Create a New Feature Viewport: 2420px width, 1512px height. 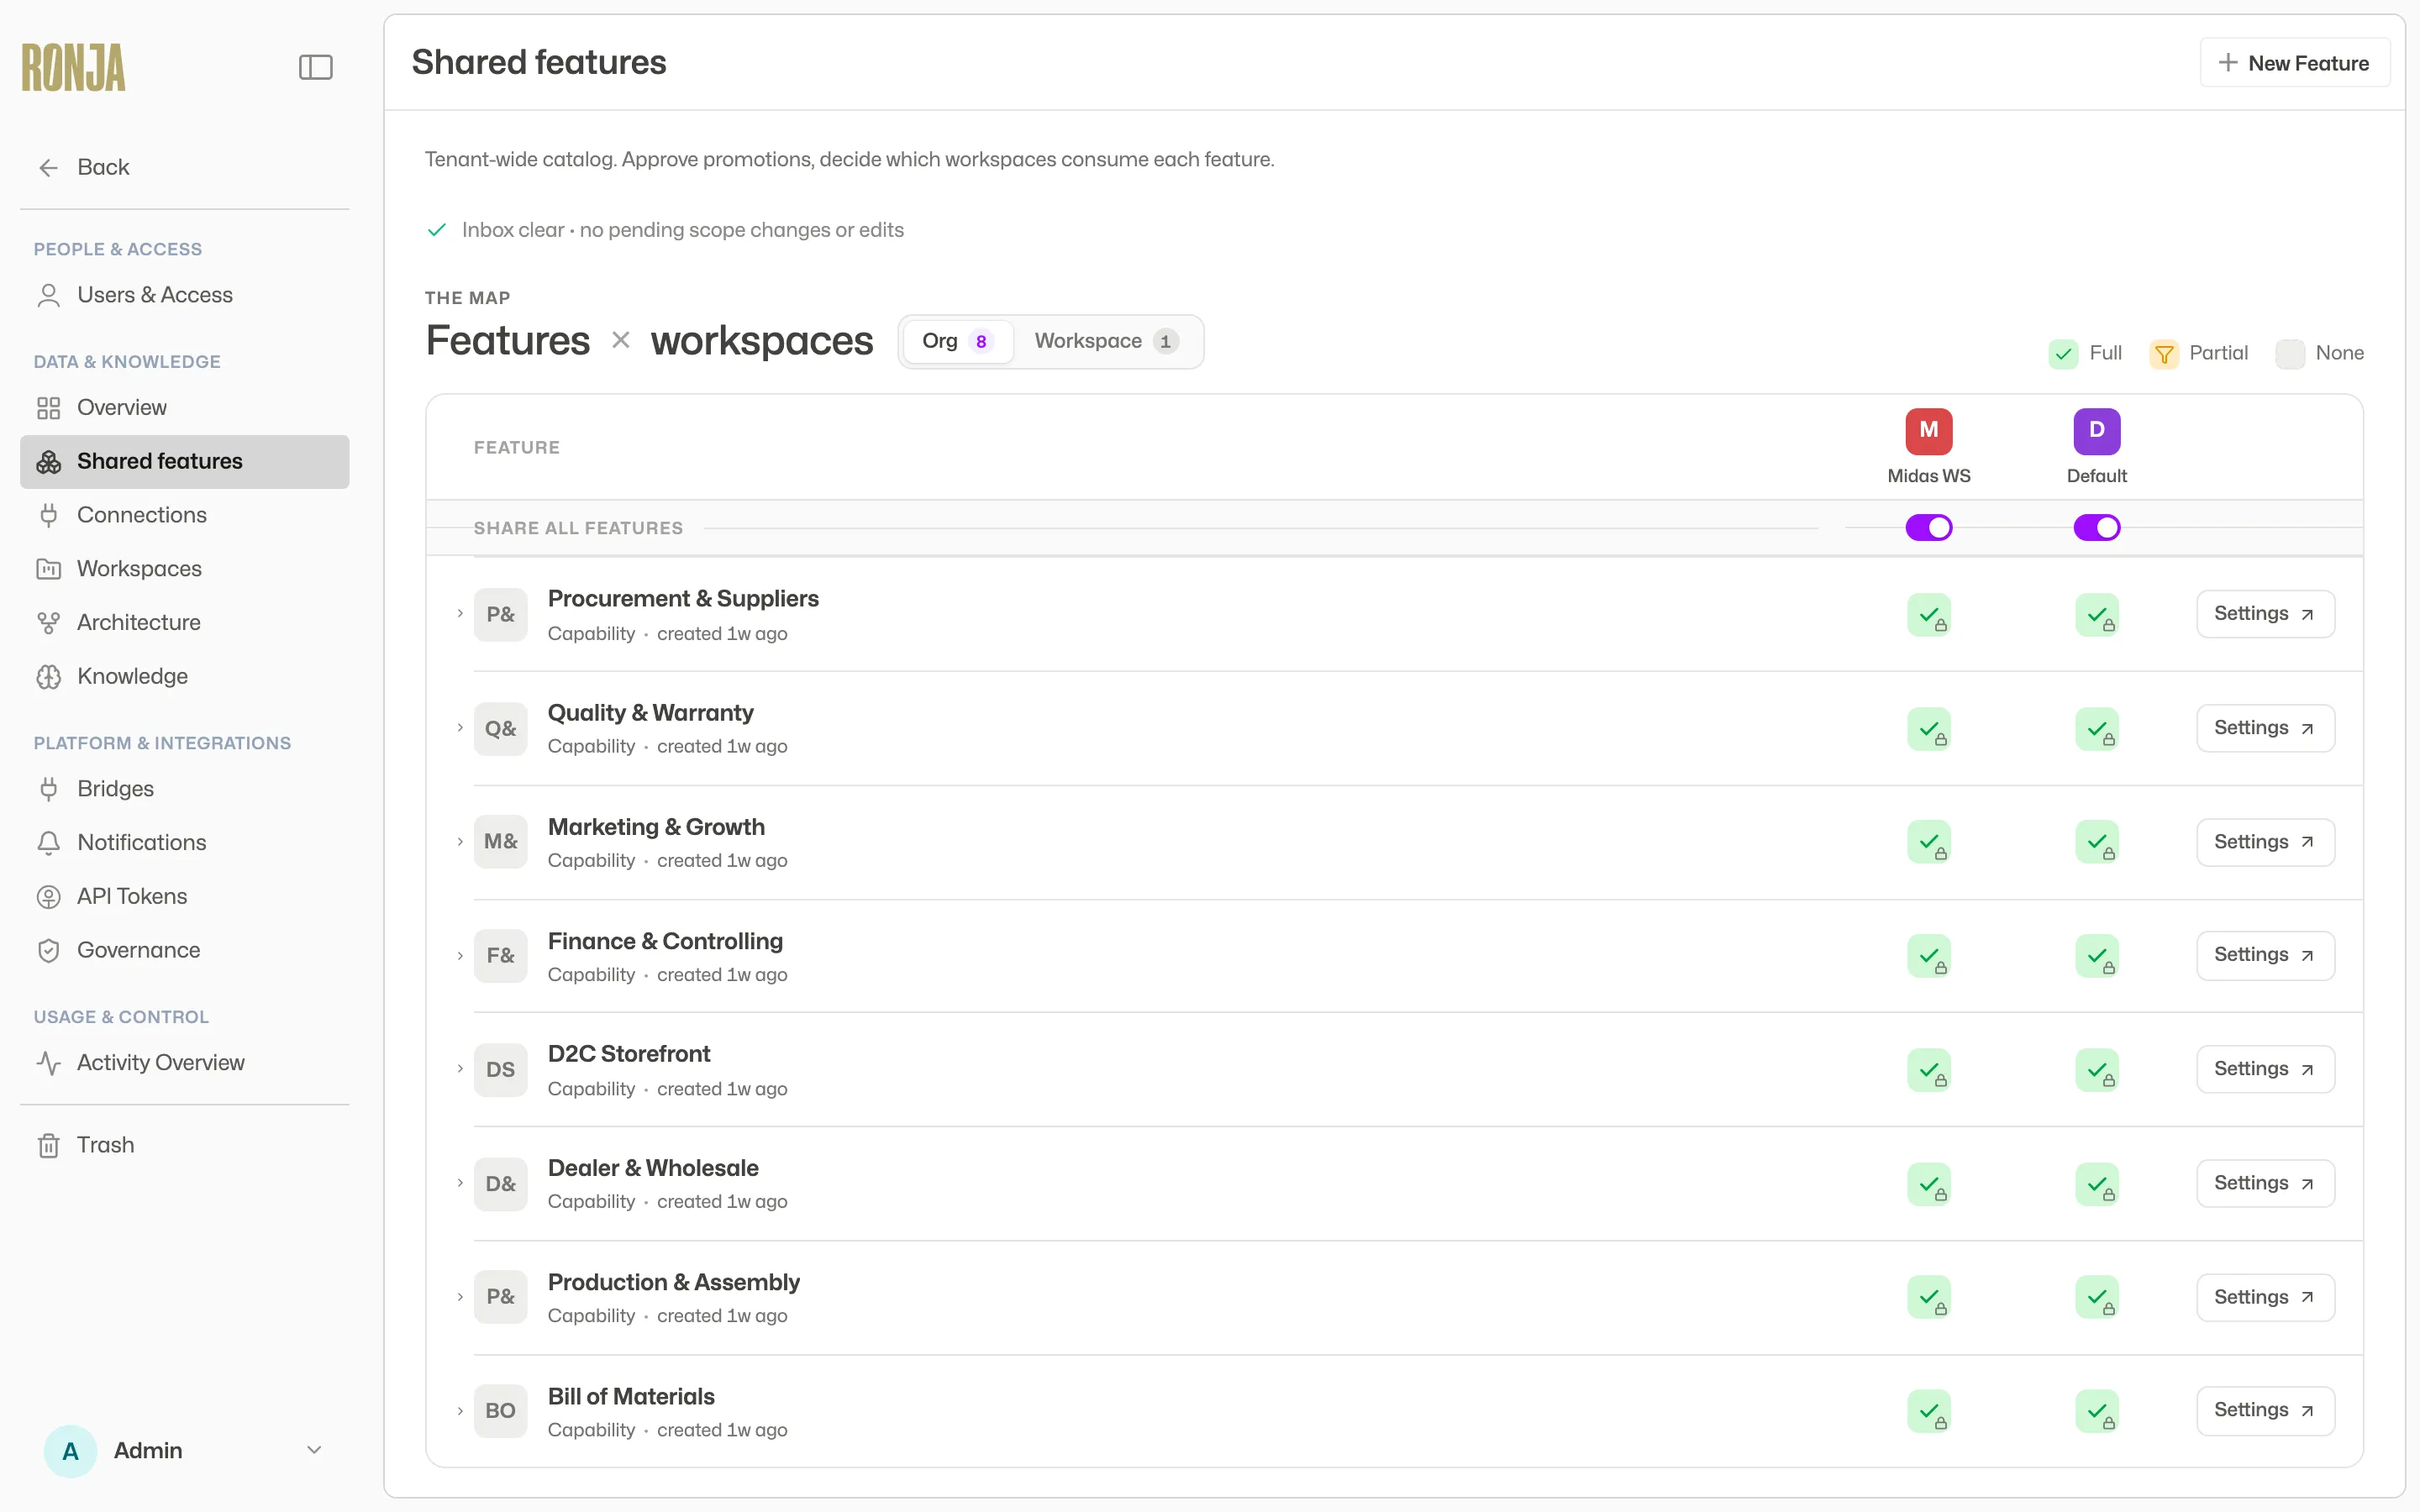click(2294, 63)
